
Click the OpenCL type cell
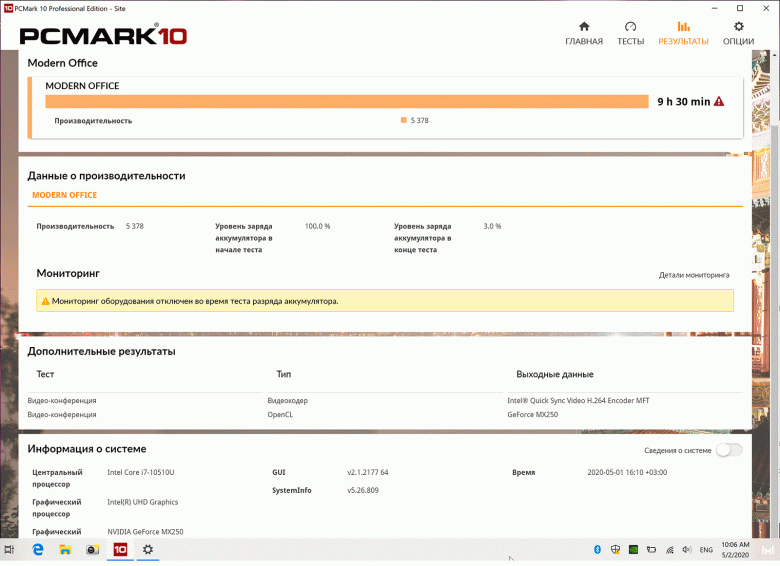pyautogui.click(x=280, y=414)
